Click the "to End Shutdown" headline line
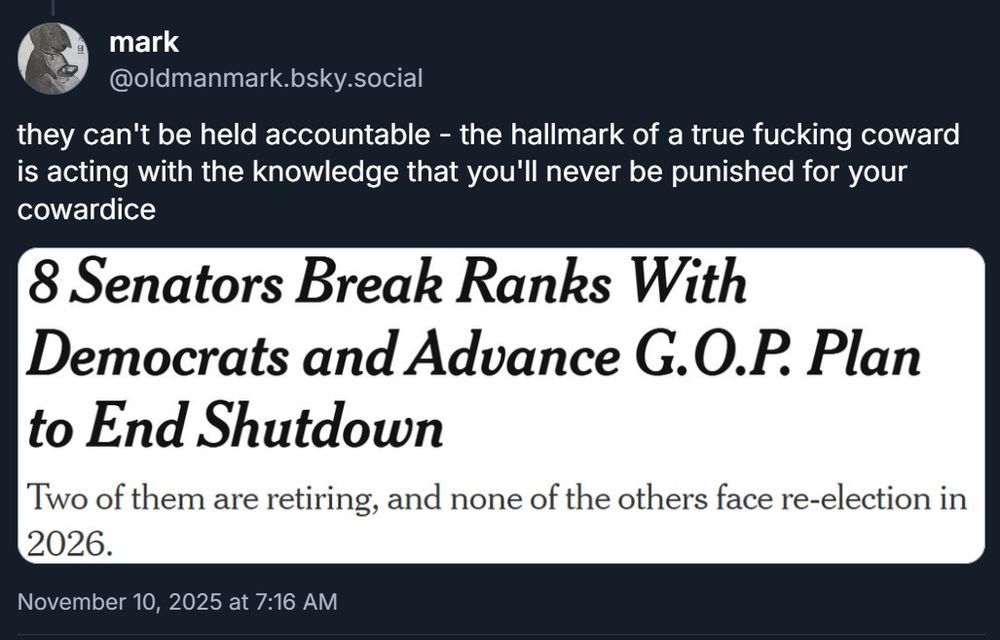The height and width of the screenshot is (640, 1000). pyautogui.click(x=235, y=428)
